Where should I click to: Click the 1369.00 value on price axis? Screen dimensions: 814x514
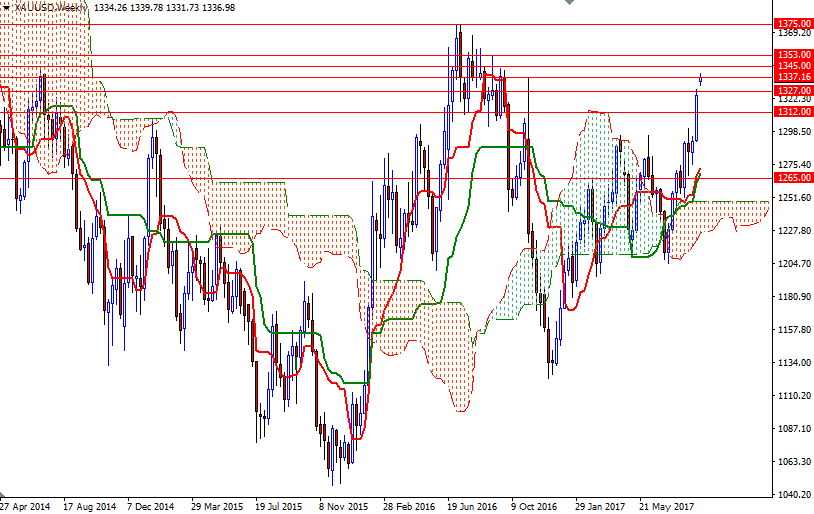click(793, 33)
